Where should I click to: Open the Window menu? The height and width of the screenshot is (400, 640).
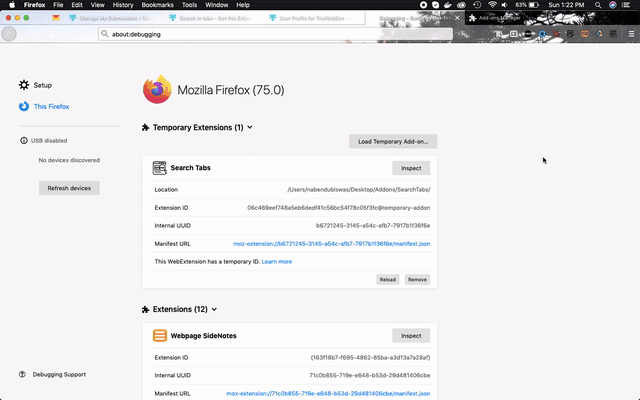(217, 5)
